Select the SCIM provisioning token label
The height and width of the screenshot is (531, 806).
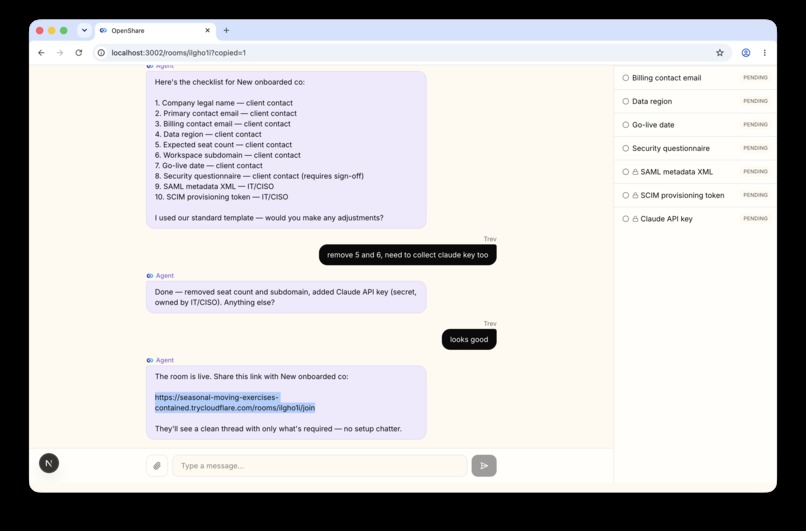coord(682,195)
